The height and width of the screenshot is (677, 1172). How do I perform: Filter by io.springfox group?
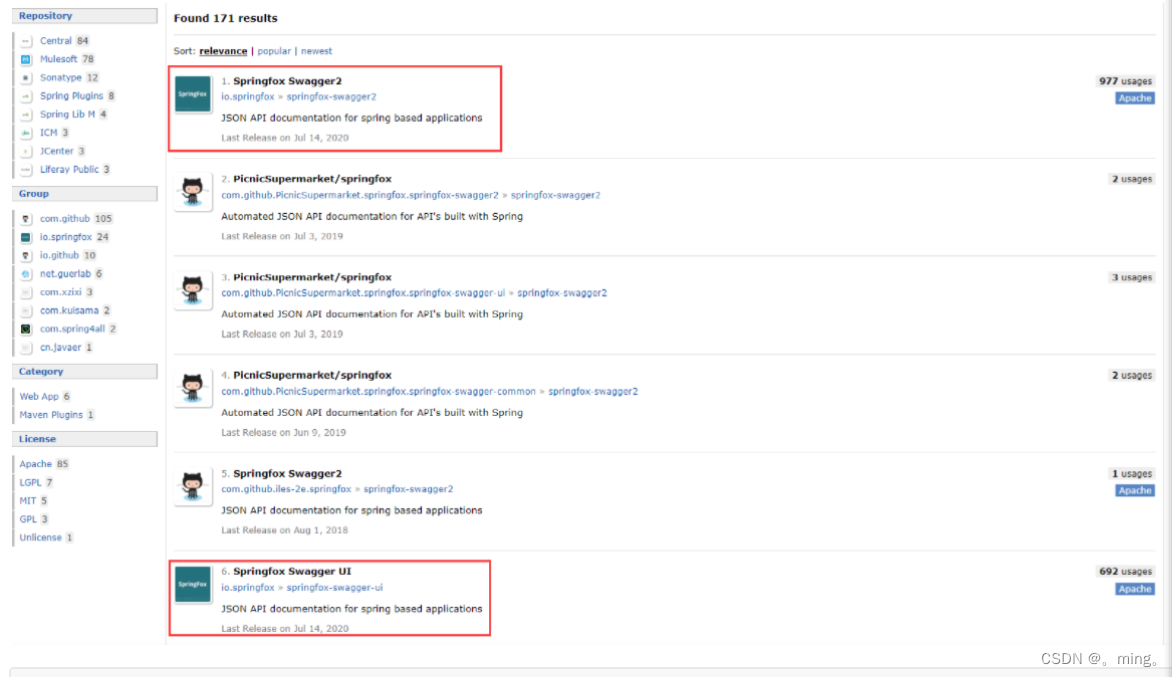point(66,237)
